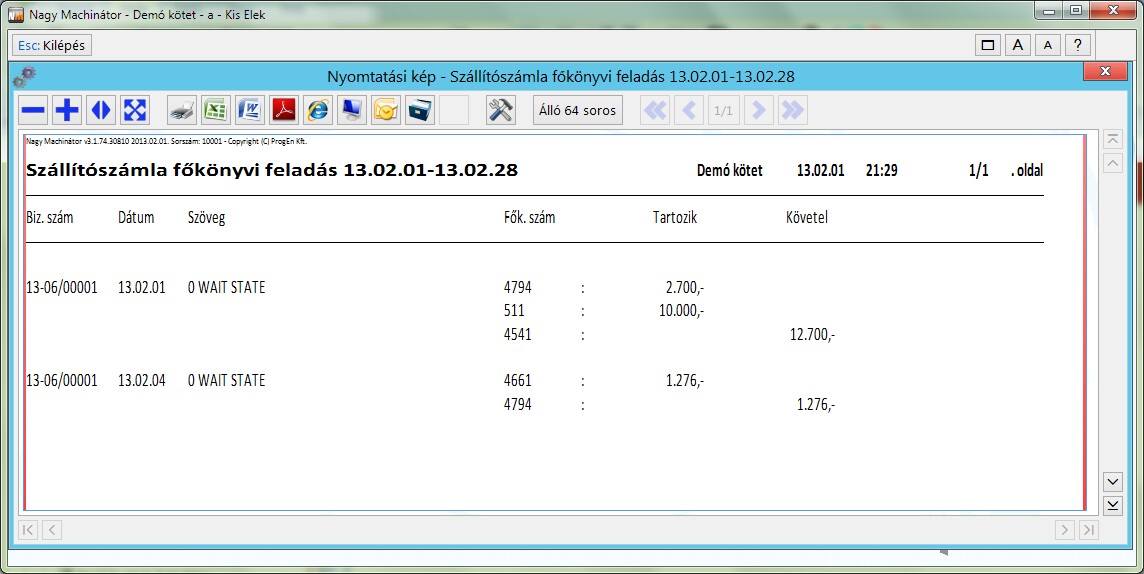Viewport: 1144px width, 574px height.
Task: Click amount 12.700,- in Követel column
Action: click(812, 335)
